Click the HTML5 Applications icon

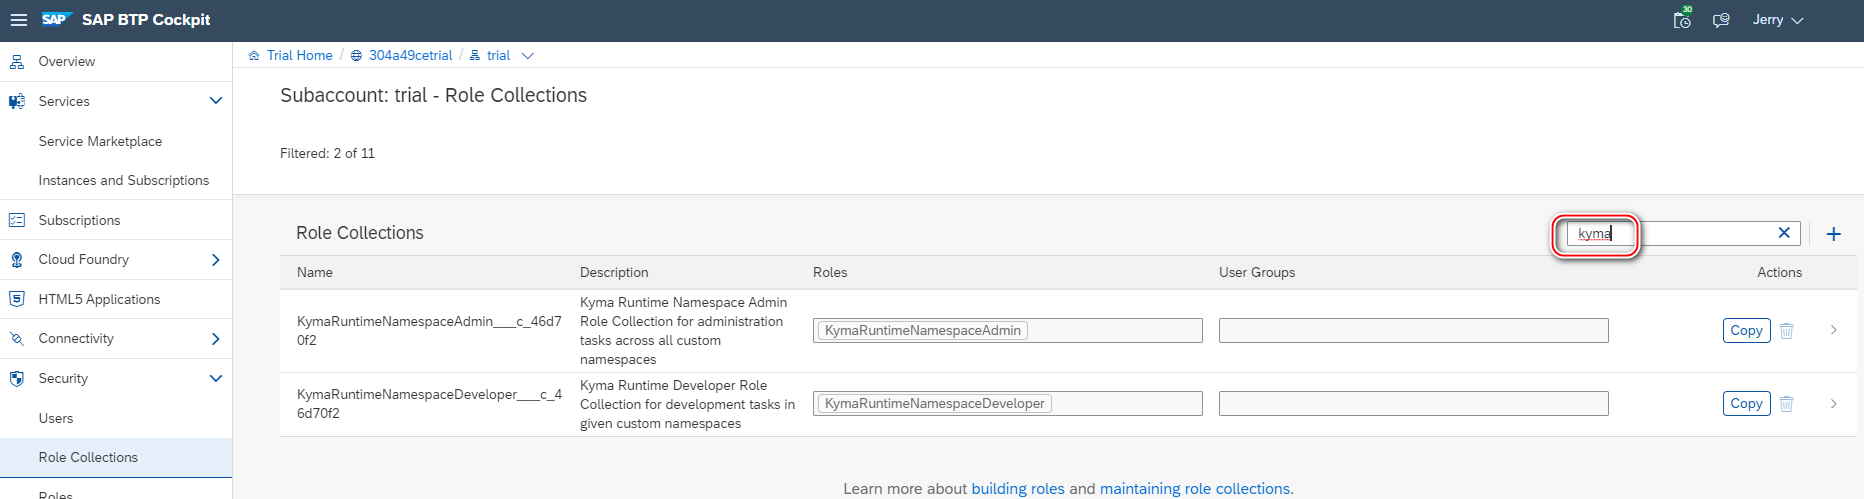(17, 299)
